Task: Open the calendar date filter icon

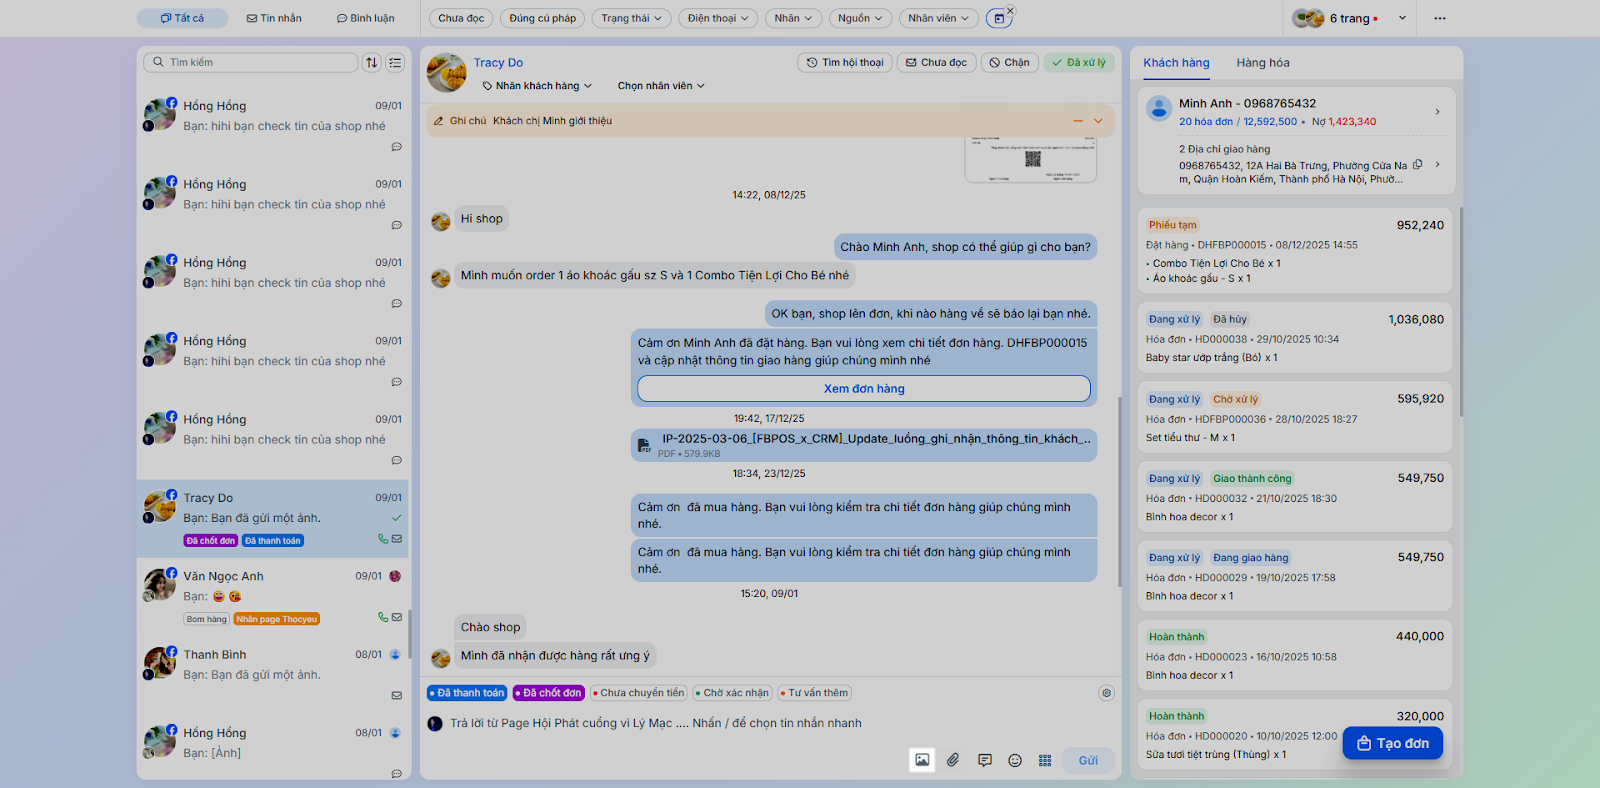Action: coord(998,18)
